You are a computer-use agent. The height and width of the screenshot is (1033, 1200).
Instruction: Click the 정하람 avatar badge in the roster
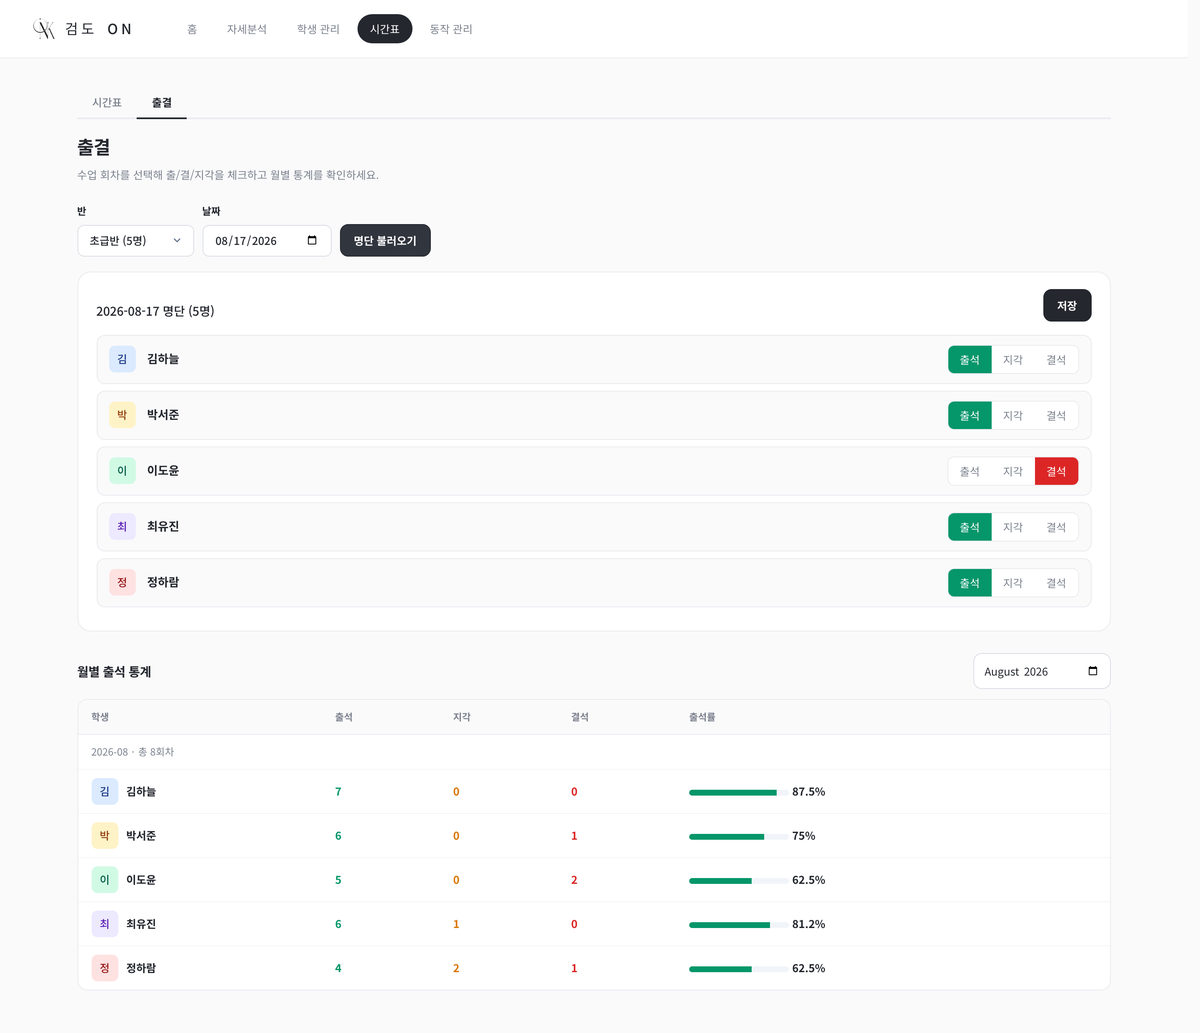[x=122, y=582]
